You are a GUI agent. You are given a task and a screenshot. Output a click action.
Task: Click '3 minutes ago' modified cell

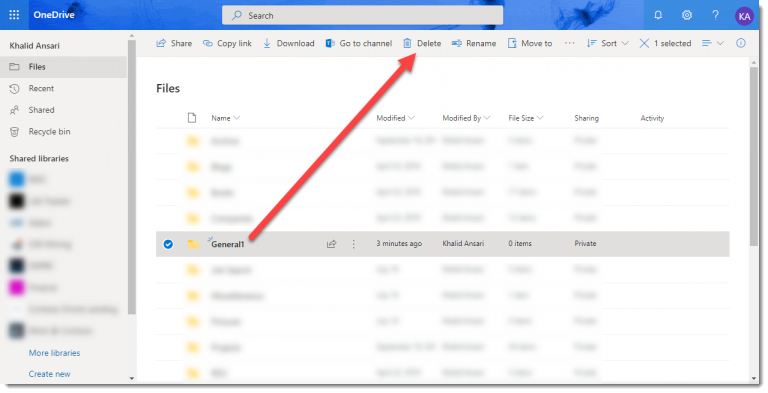click(399, 244)
